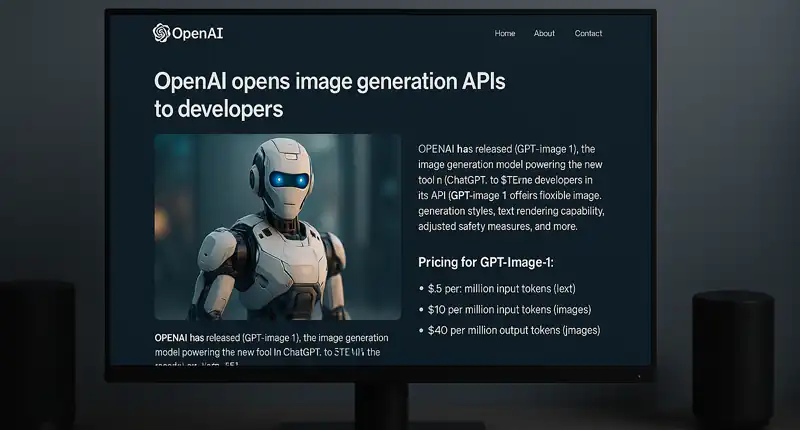This screenshot has width=800, height=430.
Task: Click the robot article image
Action: (x=278, y=227)
